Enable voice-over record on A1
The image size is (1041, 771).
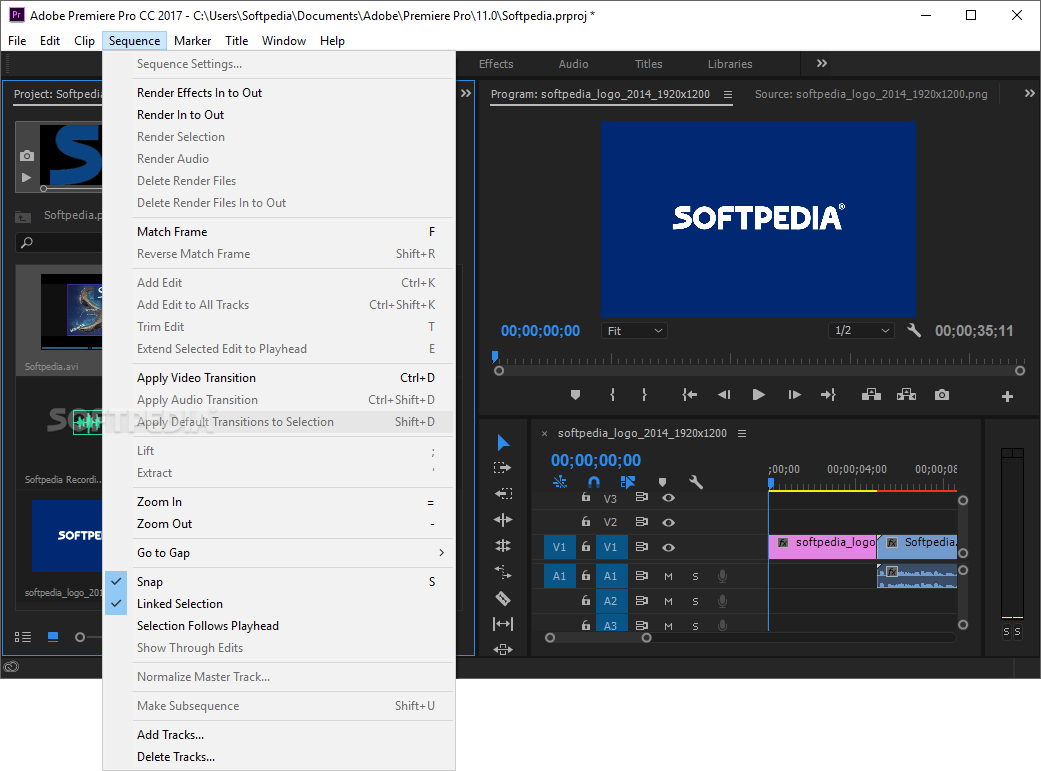point(722,576)
